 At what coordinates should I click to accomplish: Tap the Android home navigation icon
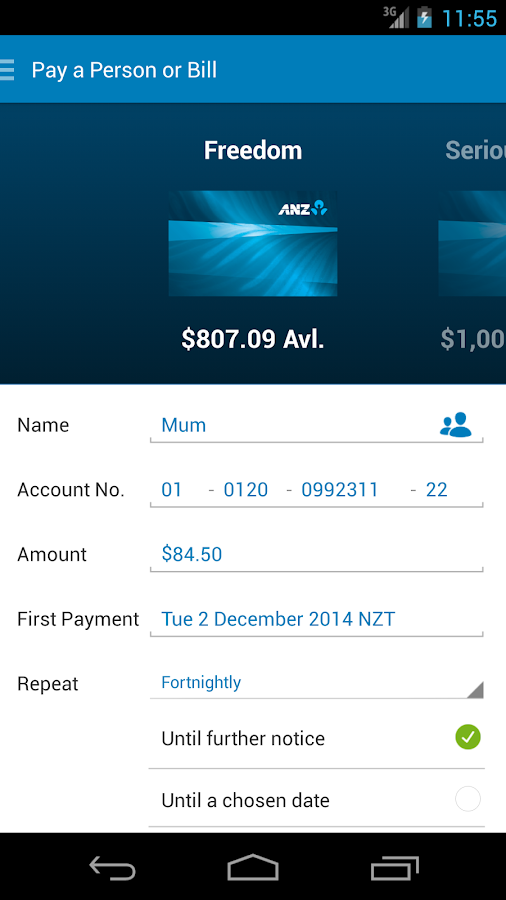[x=253, y=867]
